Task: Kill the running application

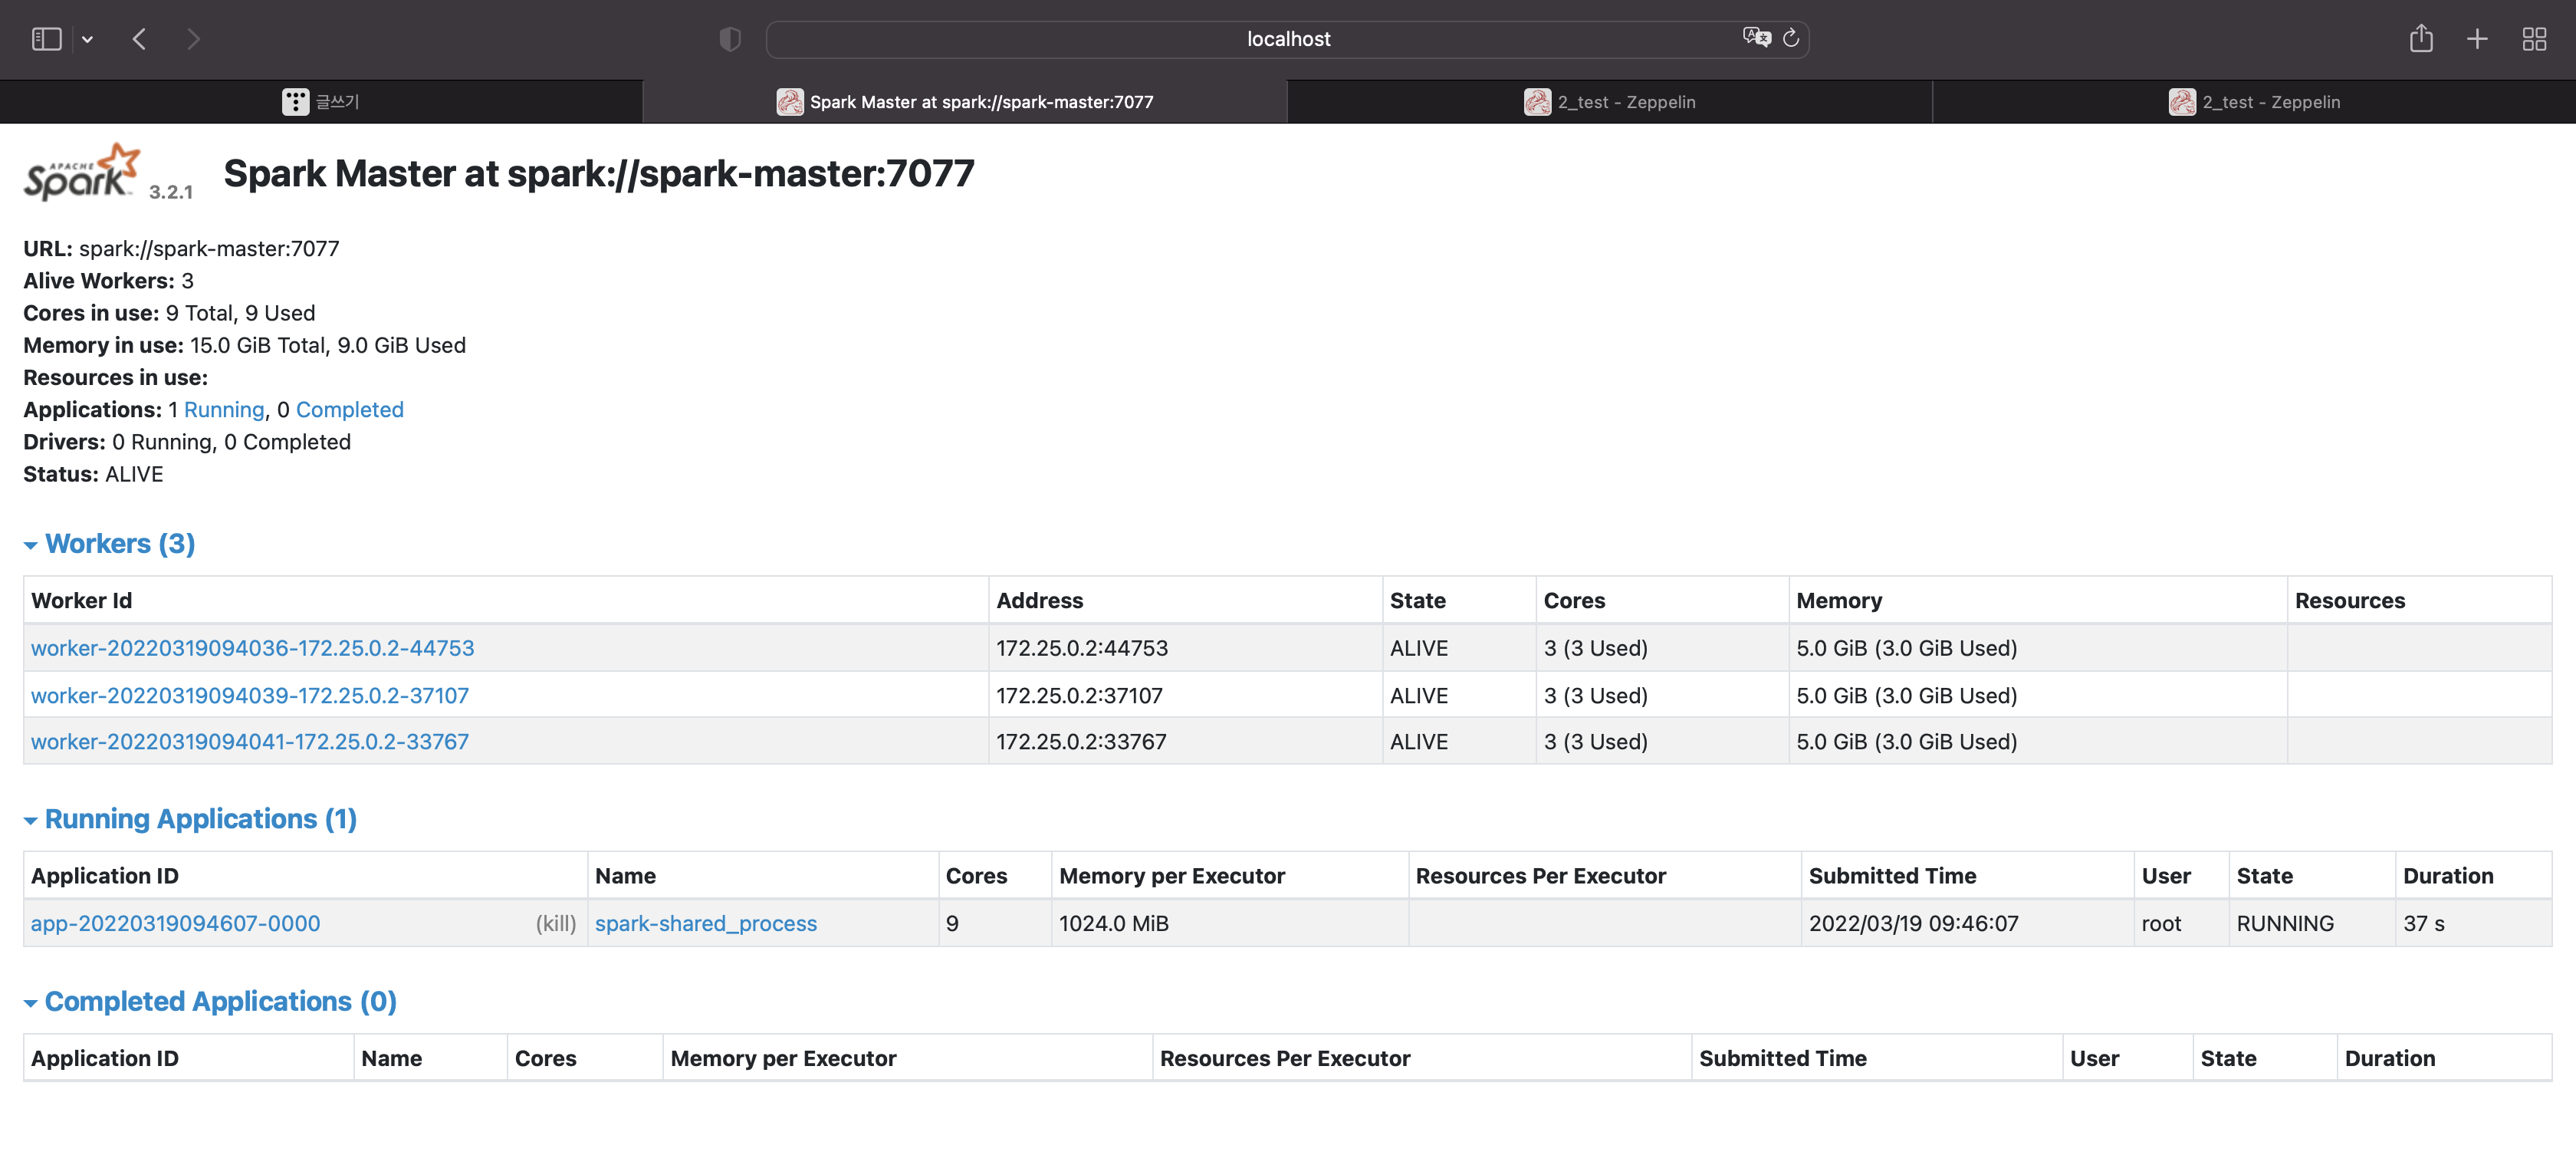Action: (x=556, y=923)
